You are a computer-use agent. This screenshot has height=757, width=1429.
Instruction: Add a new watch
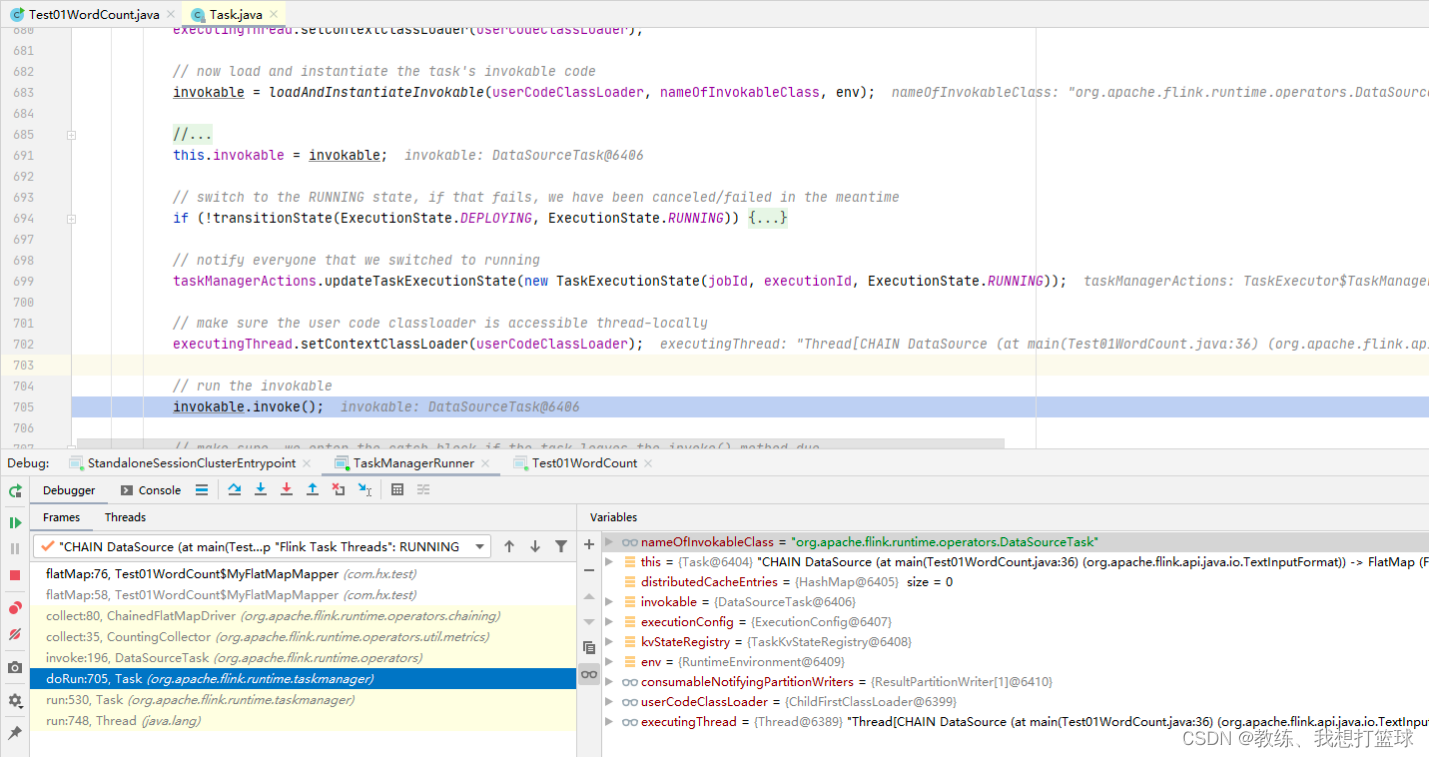589,544
